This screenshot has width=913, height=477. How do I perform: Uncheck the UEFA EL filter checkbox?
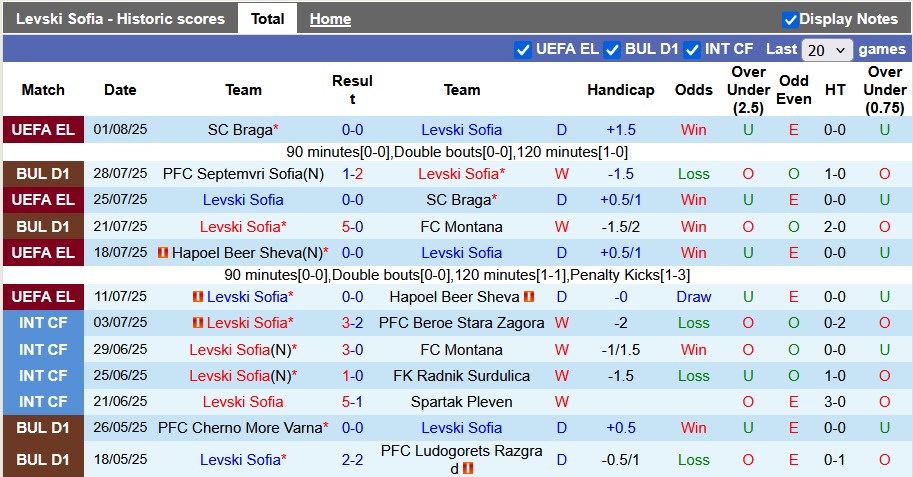pos(523,49)
